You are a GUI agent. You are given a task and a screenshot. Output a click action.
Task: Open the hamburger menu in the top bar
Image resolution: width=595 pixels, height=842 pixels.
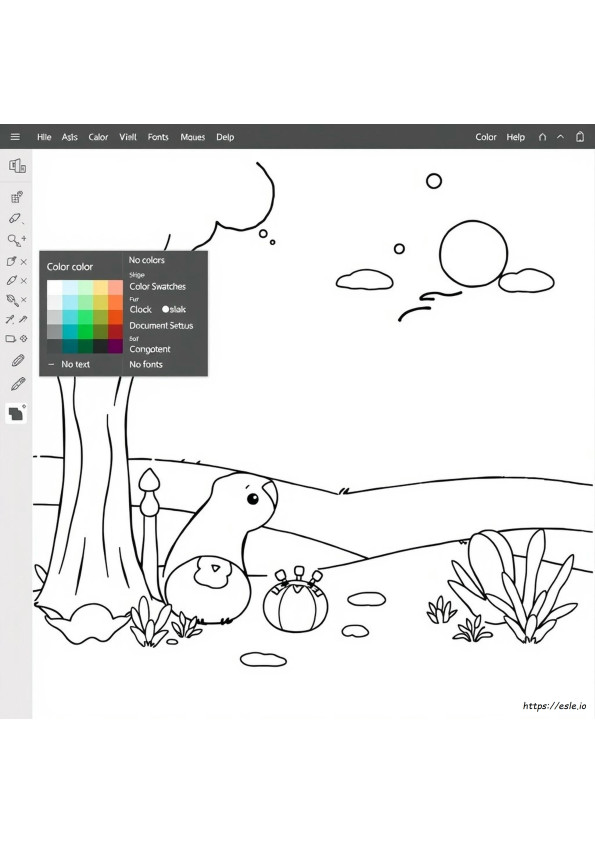tap(15, 137)
